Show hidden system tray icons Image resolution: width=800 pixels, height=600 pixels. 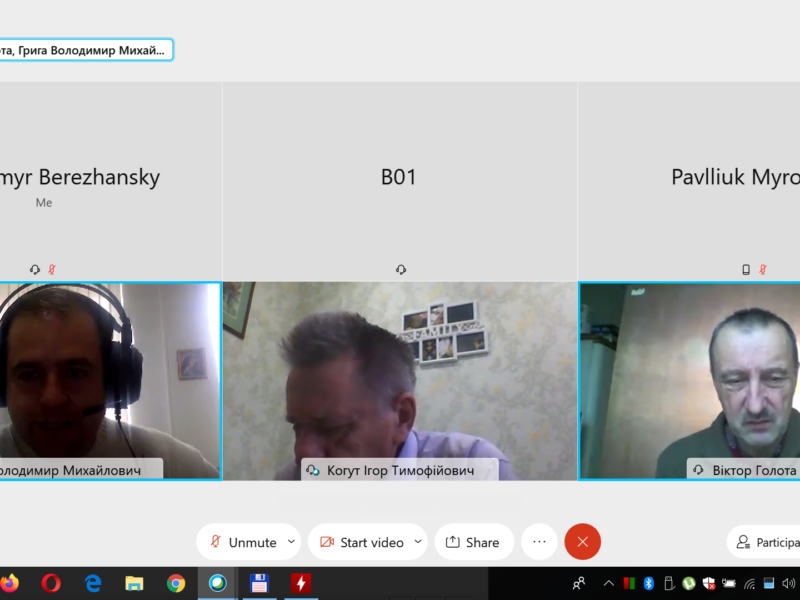(608, 583)
